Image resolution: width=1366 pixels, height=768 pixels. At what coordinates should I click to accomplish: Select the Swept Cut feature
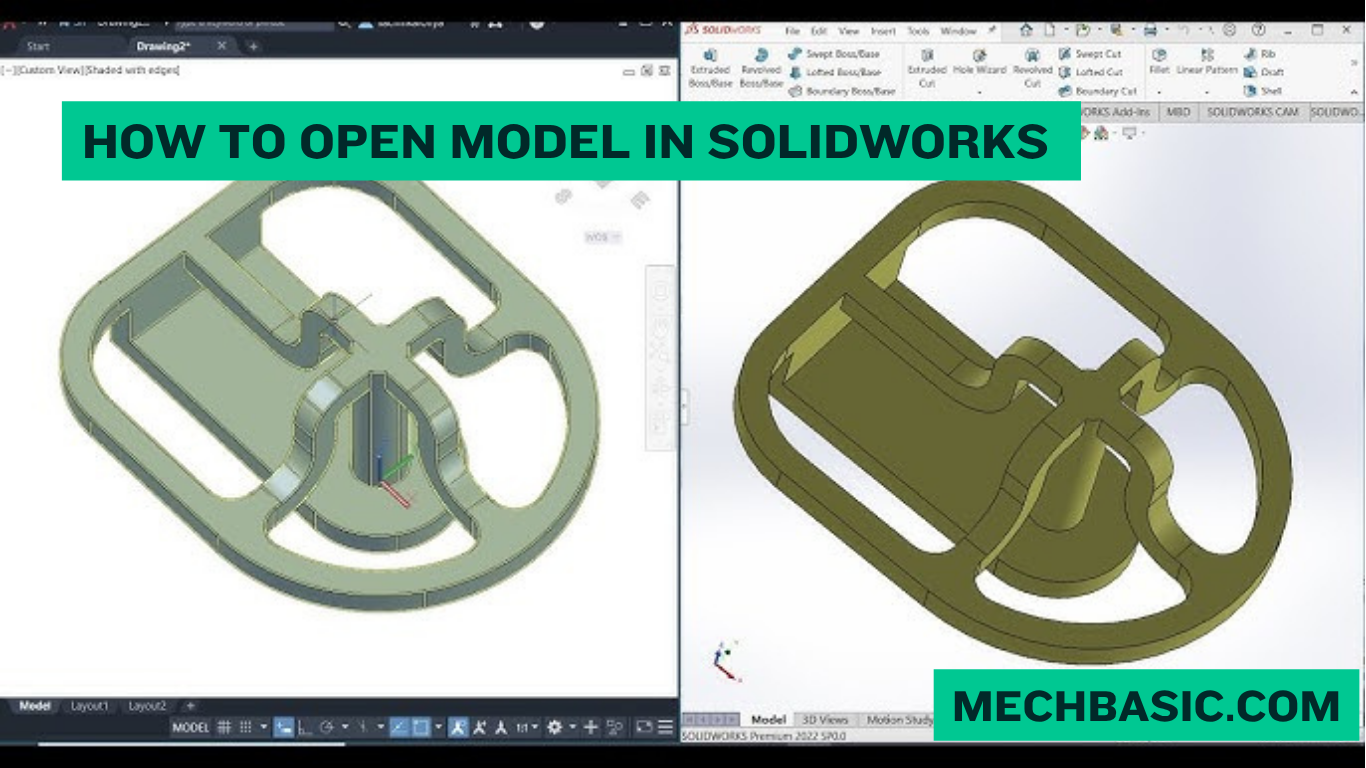1090,54
